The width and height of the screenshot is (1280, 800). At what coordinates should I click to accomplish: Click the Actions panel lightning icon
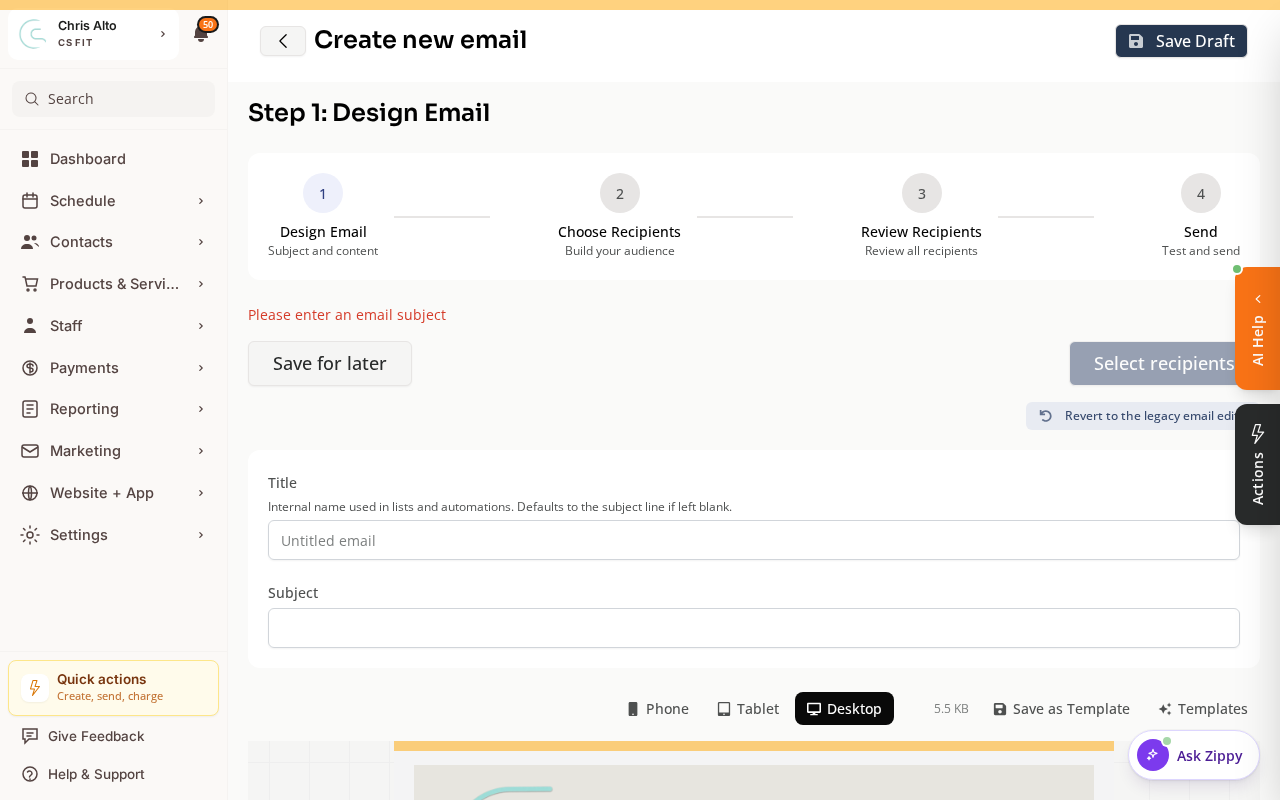point(1258,433)
